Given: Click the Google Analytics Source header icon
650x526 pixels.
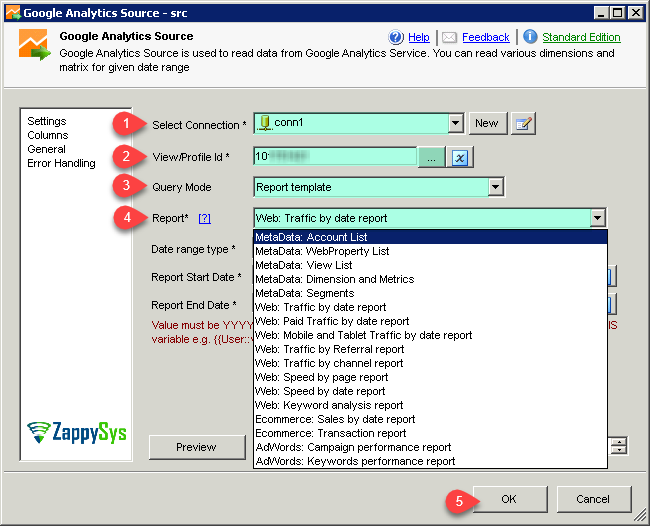Looking at the screenshot, I should click(x=34, y=45).
